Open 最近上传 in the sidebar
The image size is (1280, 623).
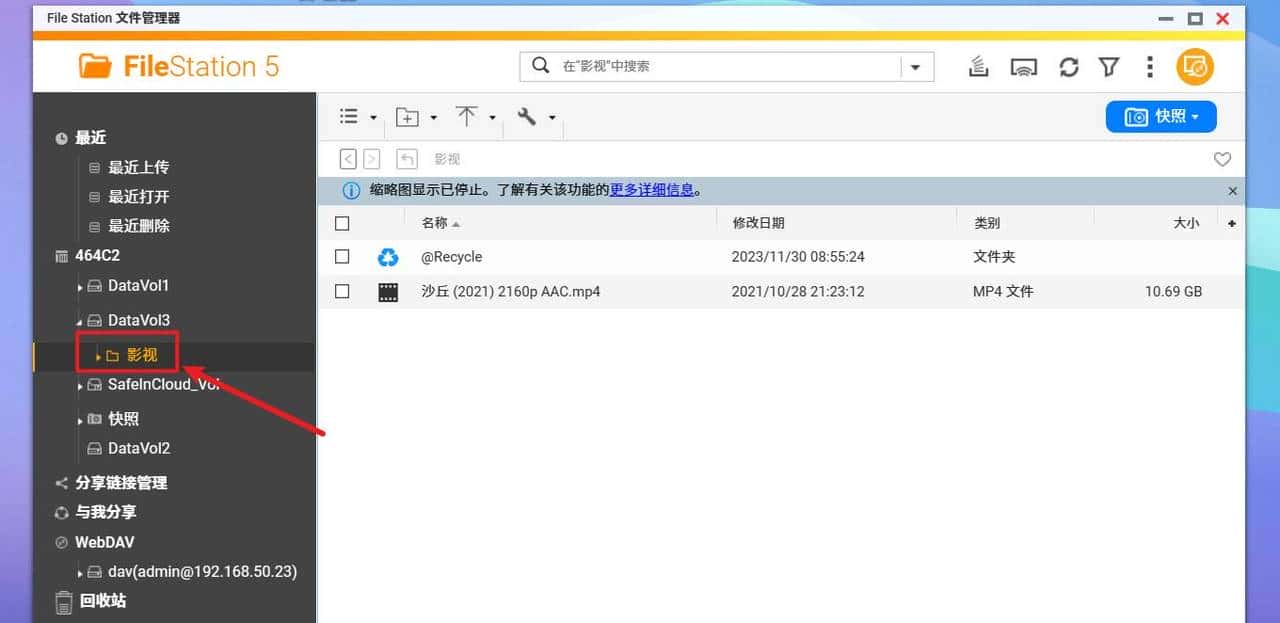point(139,168)
